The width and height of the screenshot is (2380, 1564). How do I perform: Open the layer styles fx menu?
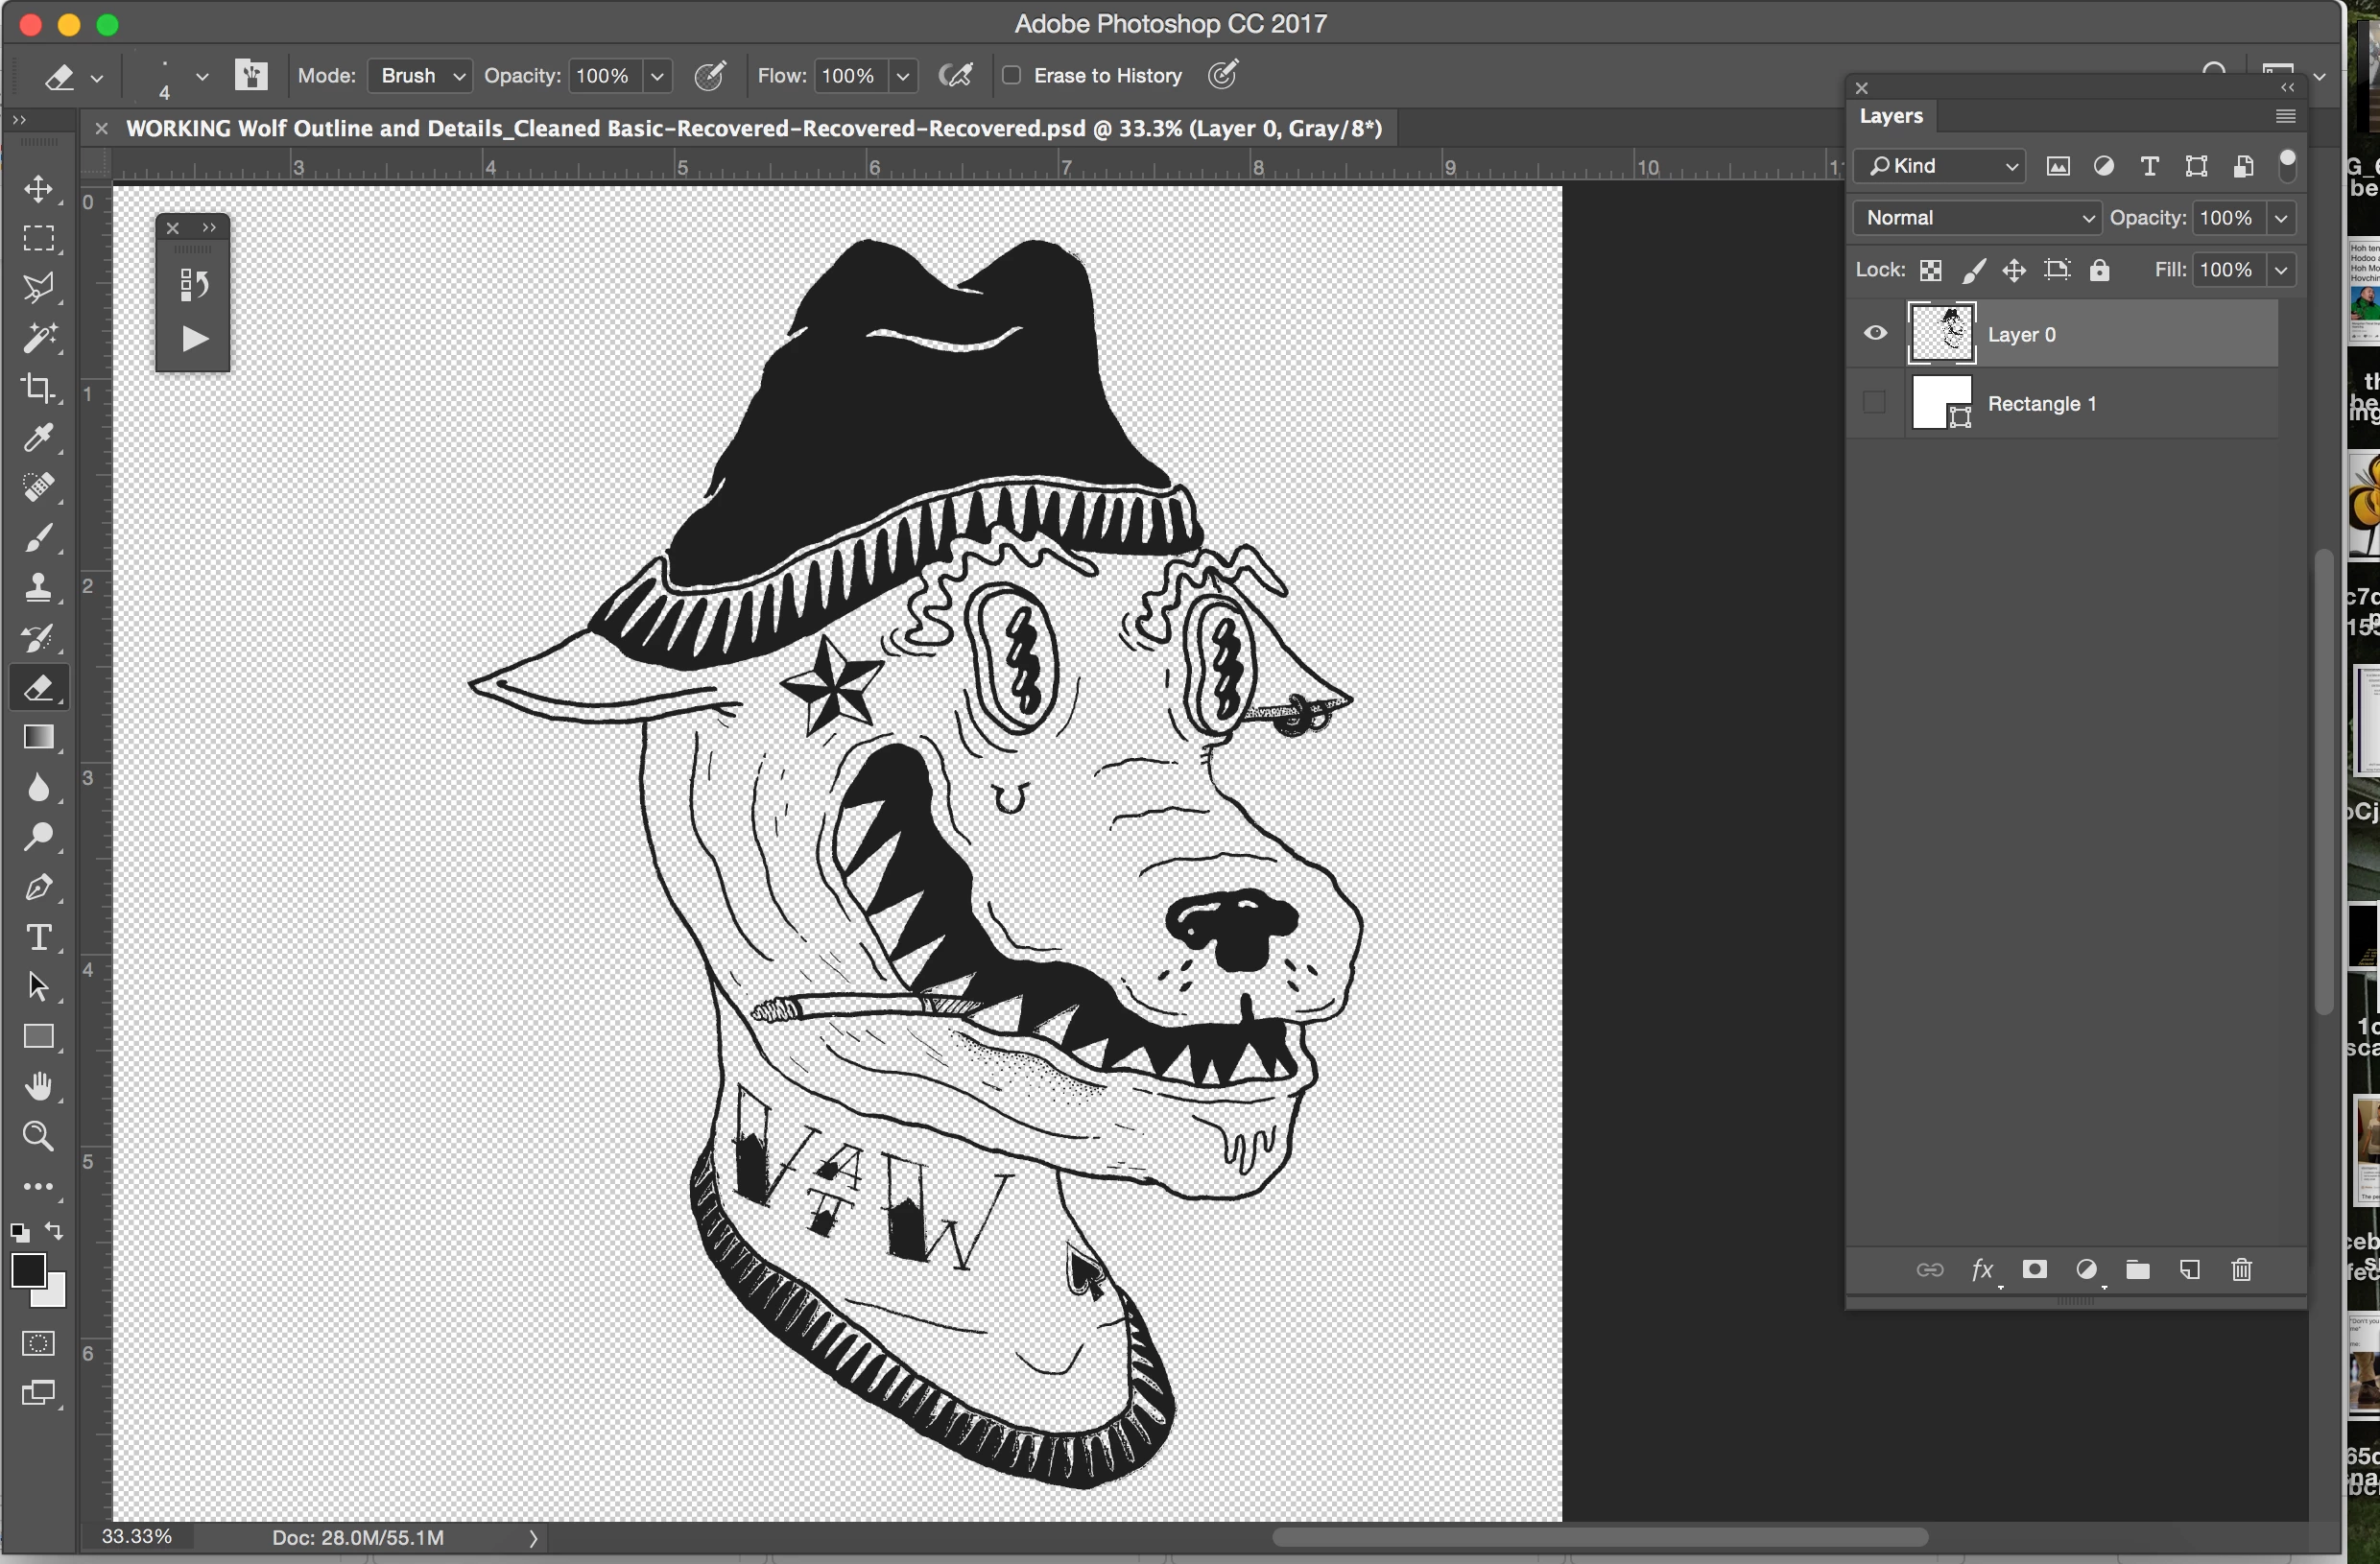(x=1982, y=1270)
